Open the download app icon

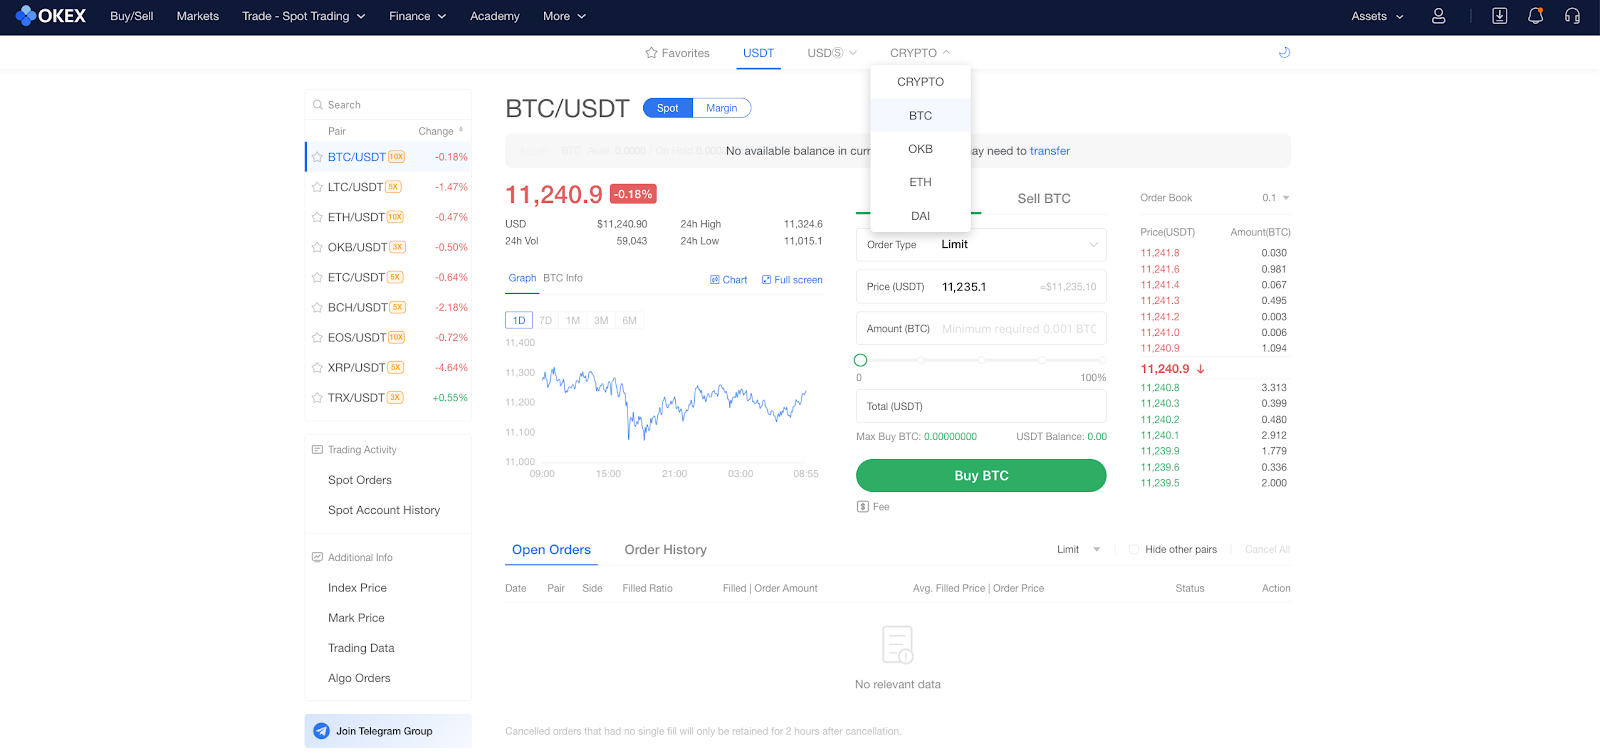pos(1499,16)
